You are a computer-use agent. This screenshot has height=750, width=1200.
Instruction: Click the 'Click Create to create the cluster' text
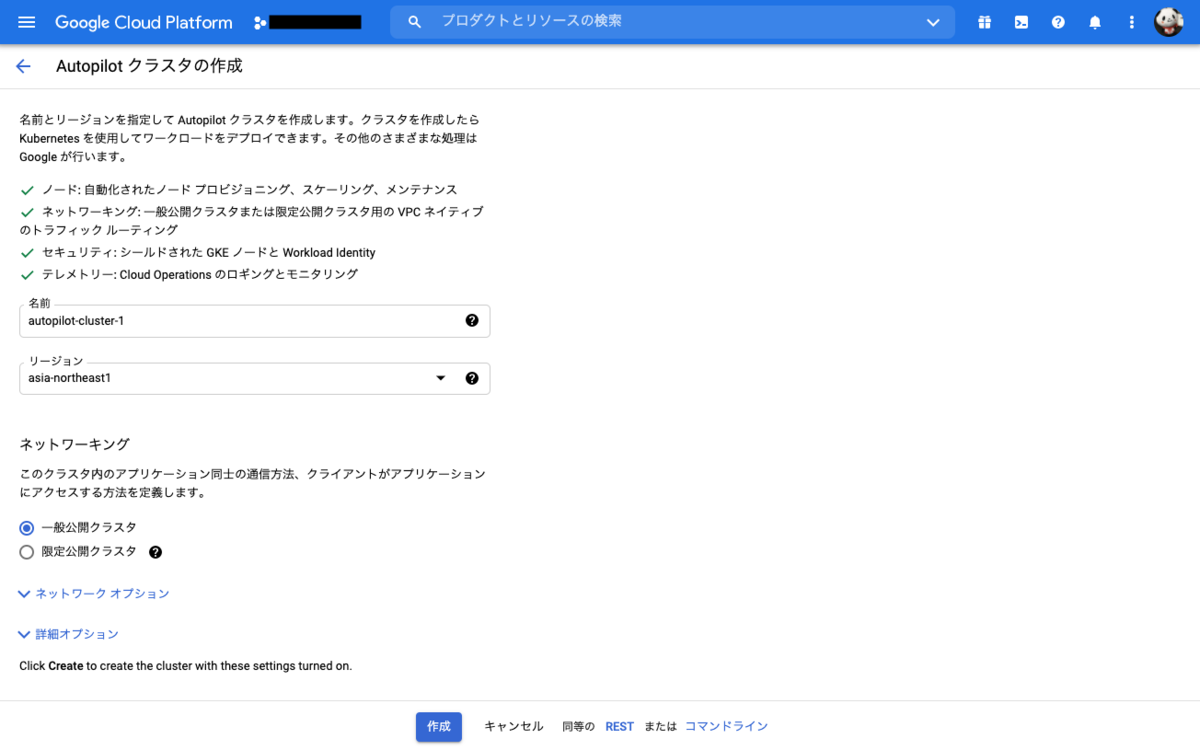[x=186, y=666]
